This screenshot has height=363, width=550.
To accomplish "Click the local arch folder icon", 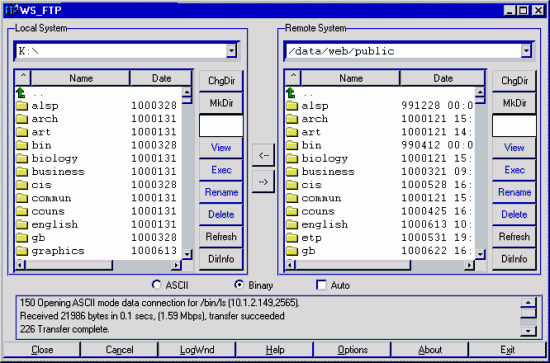I will coord(22,119).
